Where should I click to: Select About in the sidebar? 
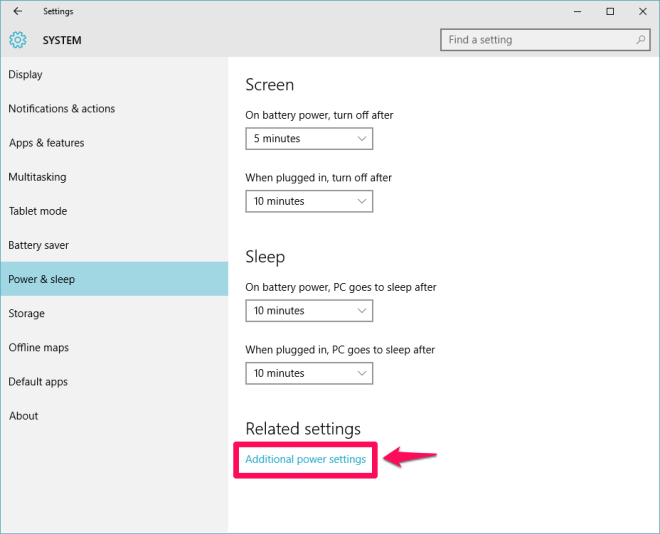pyautogui.click(x=114, y=415)
